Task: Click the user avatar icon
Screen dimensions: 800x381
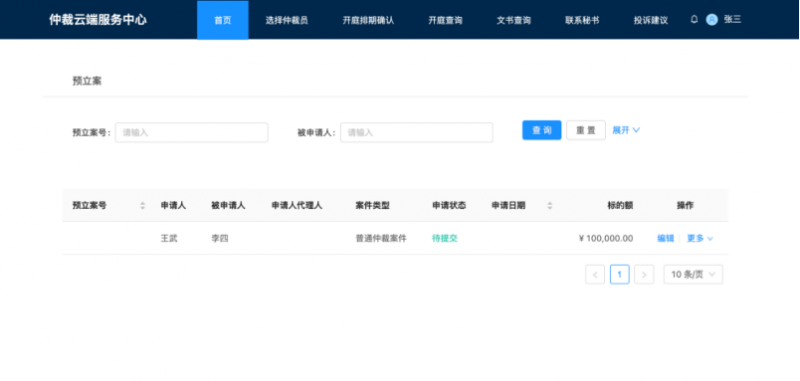Action: click(712, 20)
